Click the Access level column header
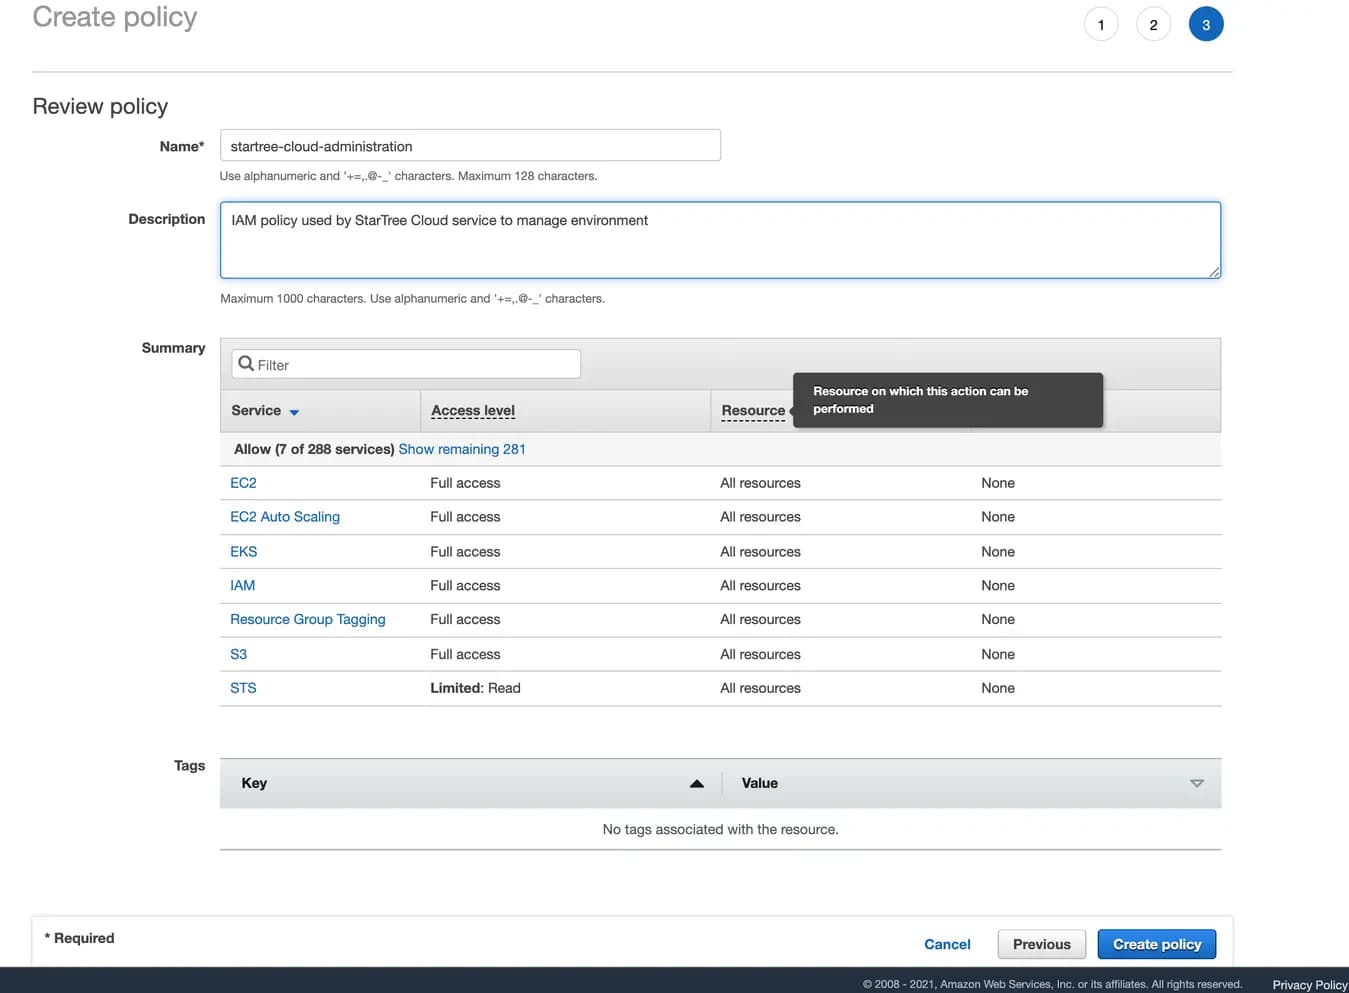The width and height of the screenshot is (1349, 993). point(473,411)
